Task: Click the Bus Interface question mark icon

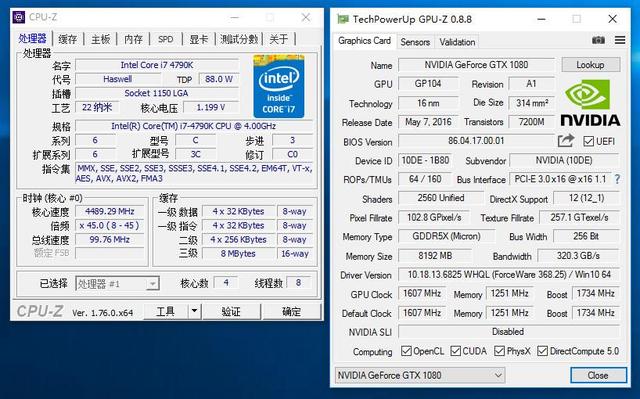Action: click(617, 179)
